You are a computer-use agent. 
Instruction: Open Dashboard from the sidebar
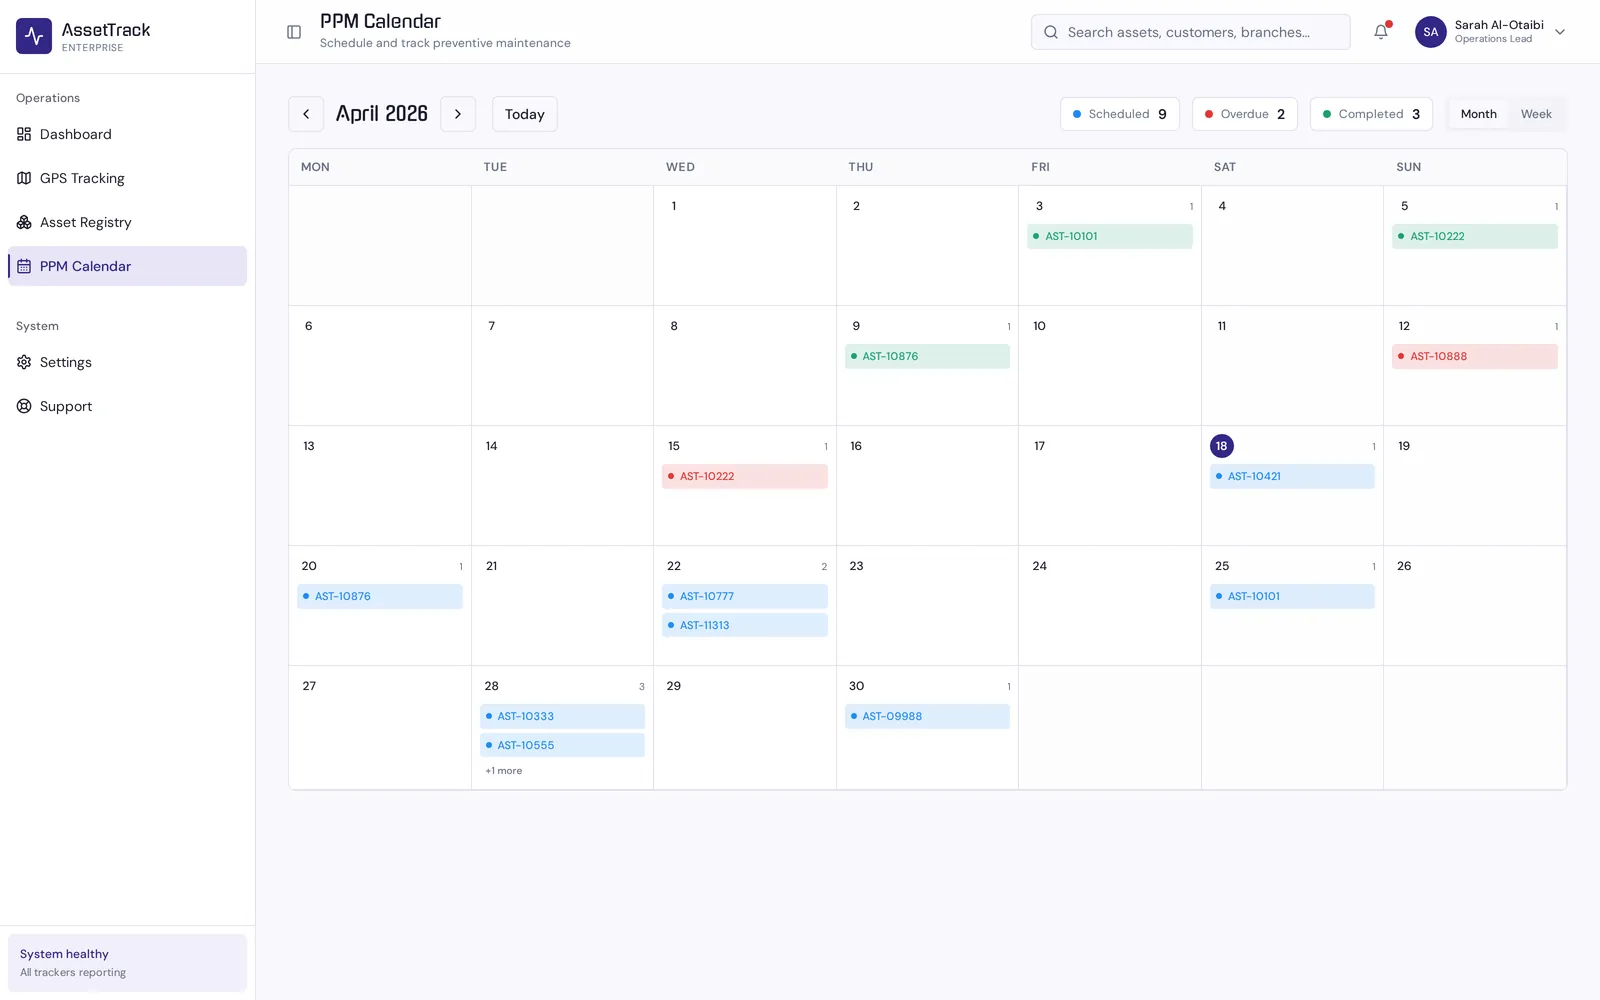click(x=127, y=134)
